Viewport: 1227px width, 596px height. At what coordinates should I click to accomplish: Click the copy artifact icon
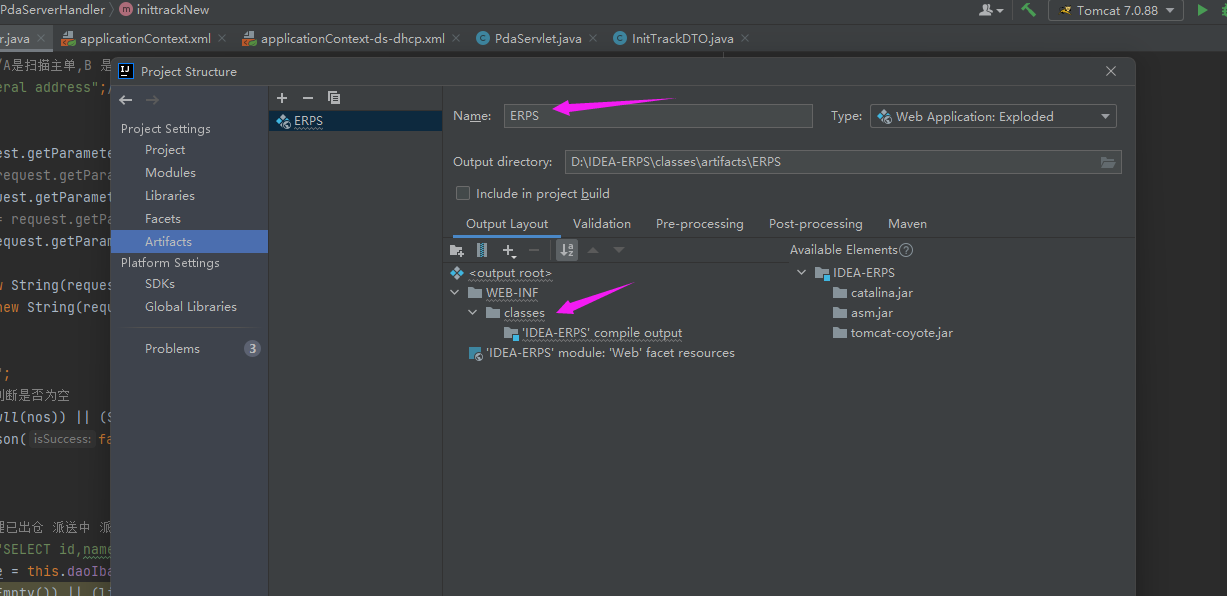click(x=334, y=98)
